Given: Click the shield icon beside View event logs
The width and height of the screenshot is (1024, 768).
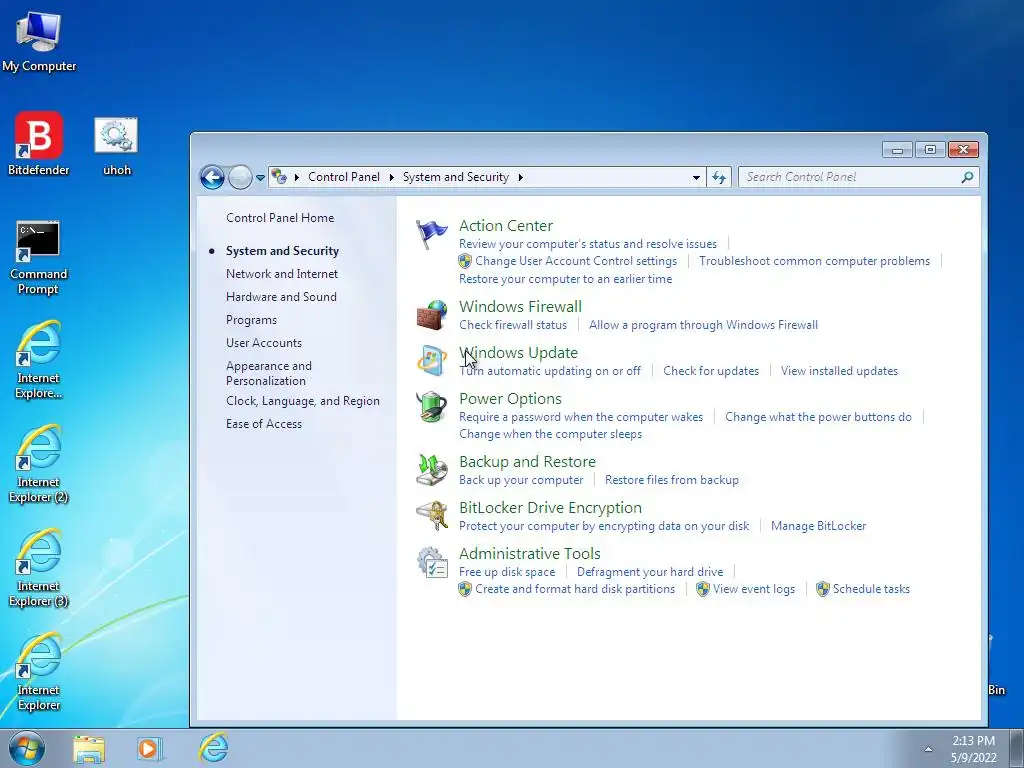Looking at the screenshot, I should click(703, 589).
